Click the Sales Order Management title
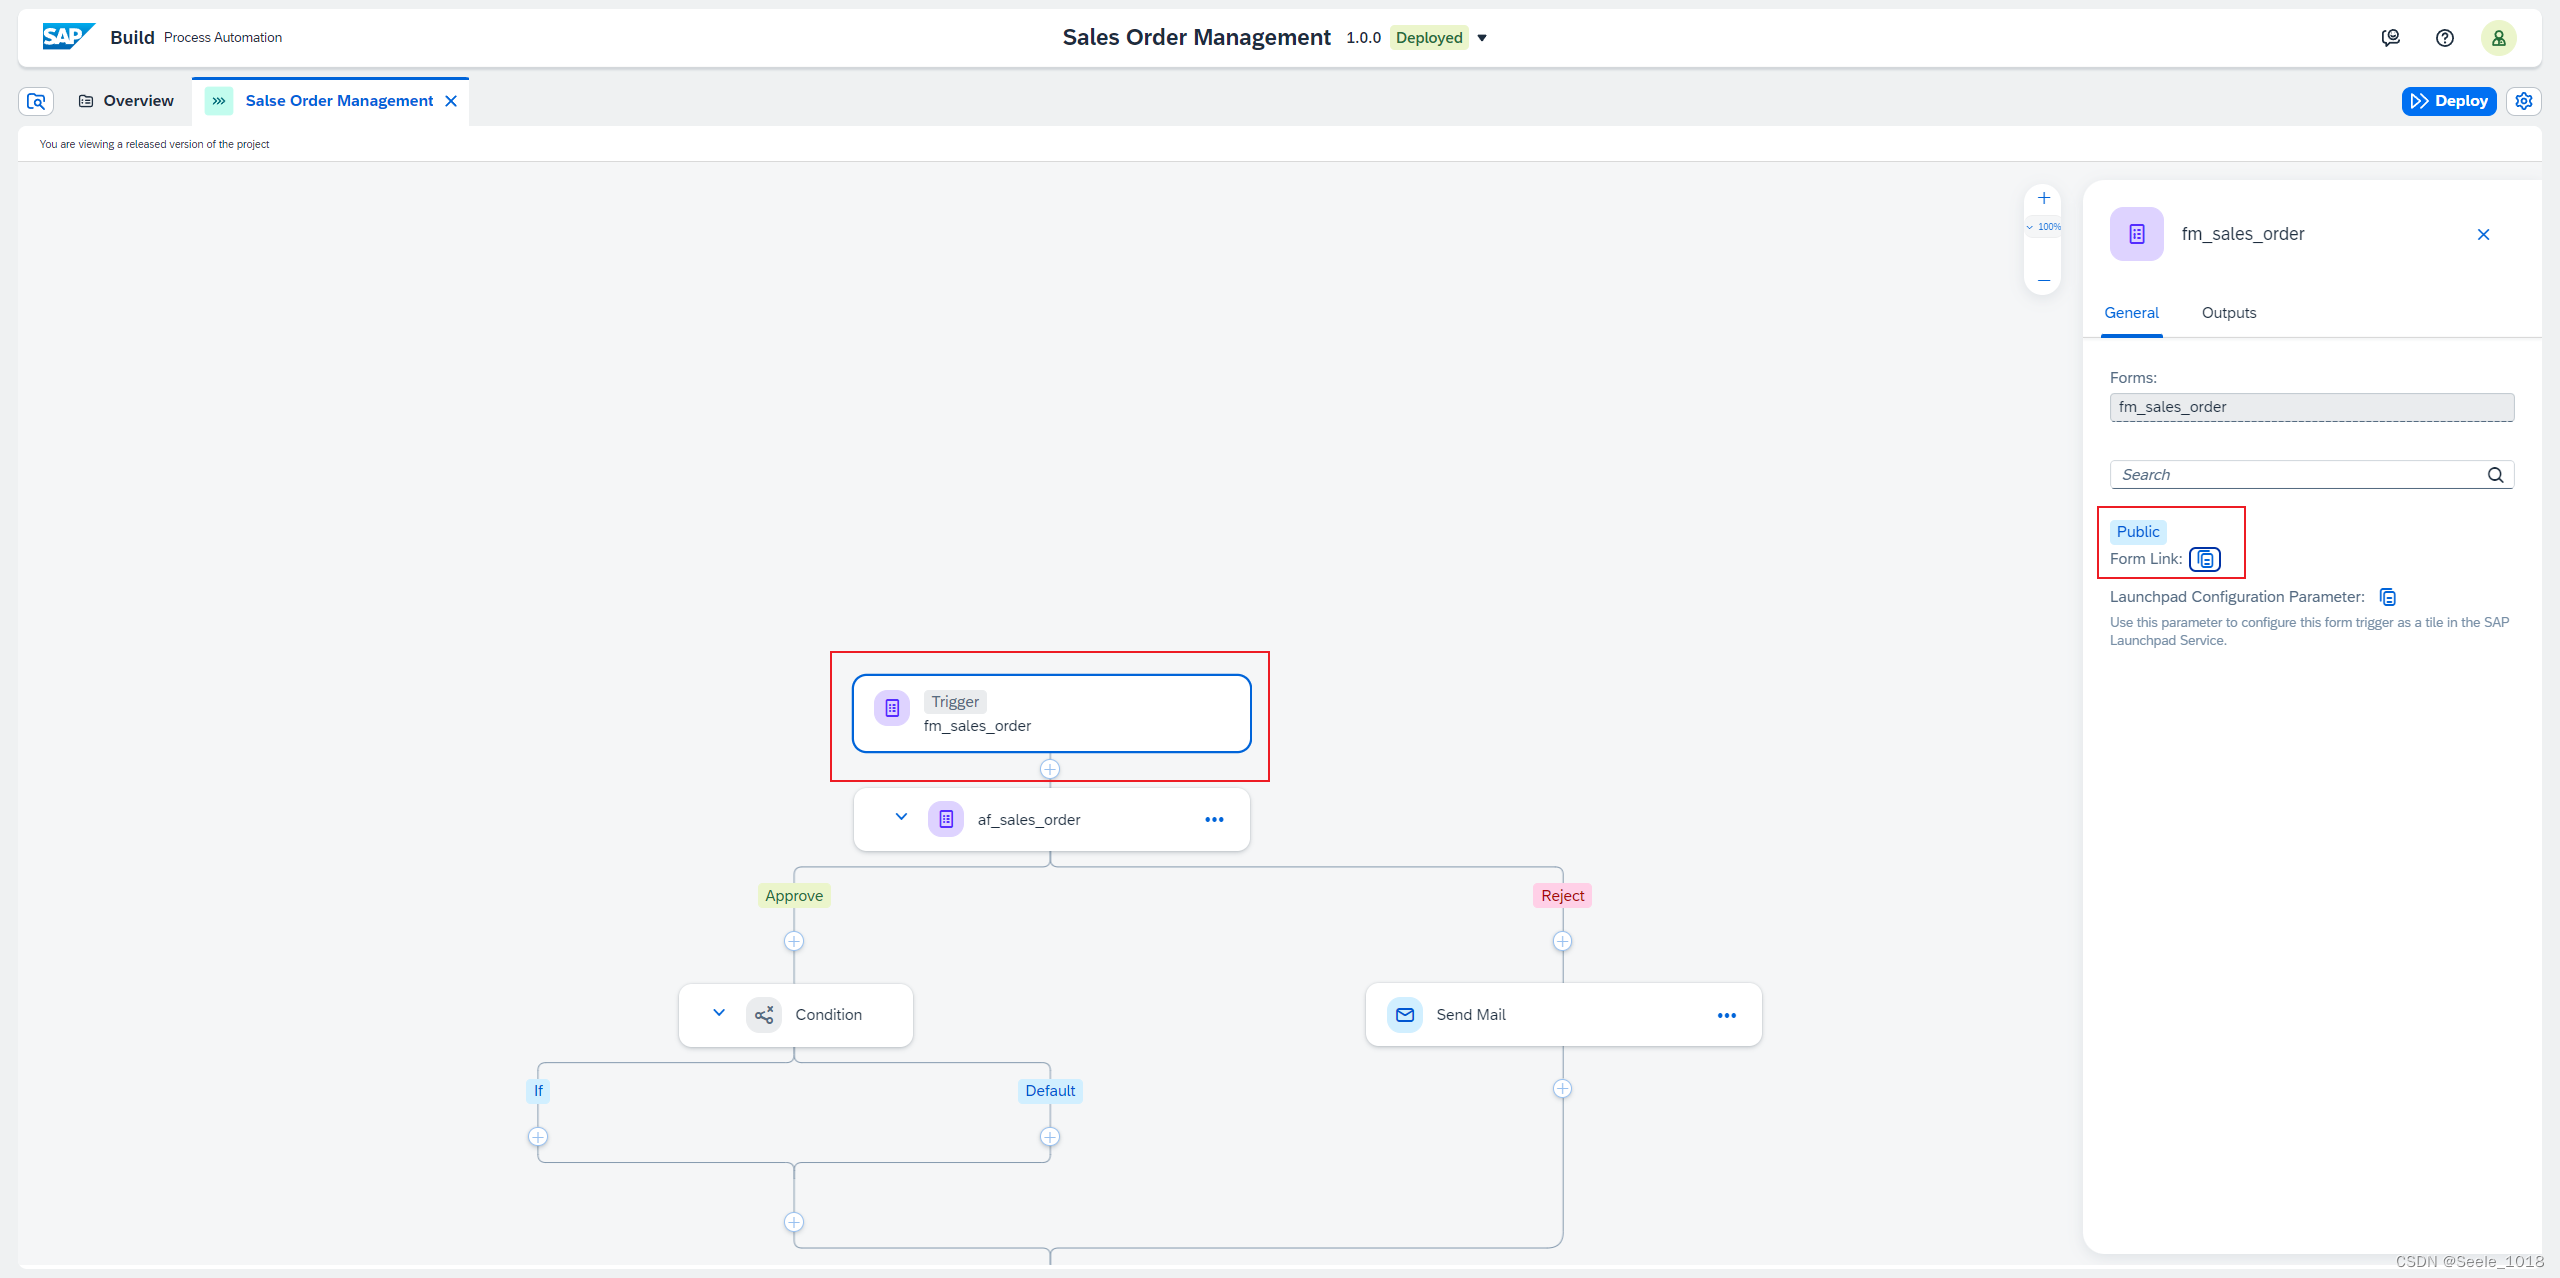The image size is (2560, 1278). coord(1196,38)
